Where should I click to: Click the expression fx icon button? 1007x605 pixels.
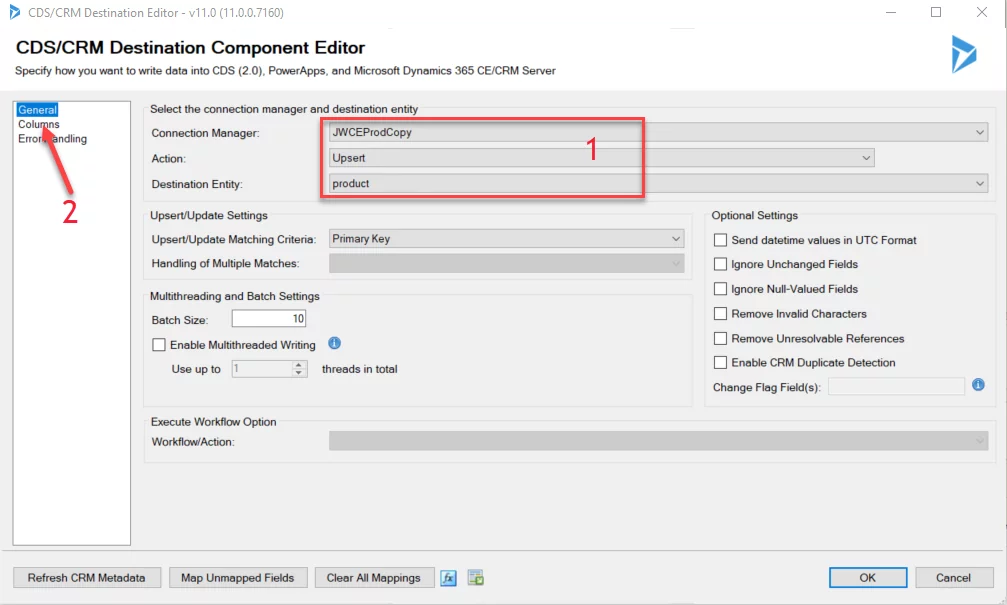[448, 578]
